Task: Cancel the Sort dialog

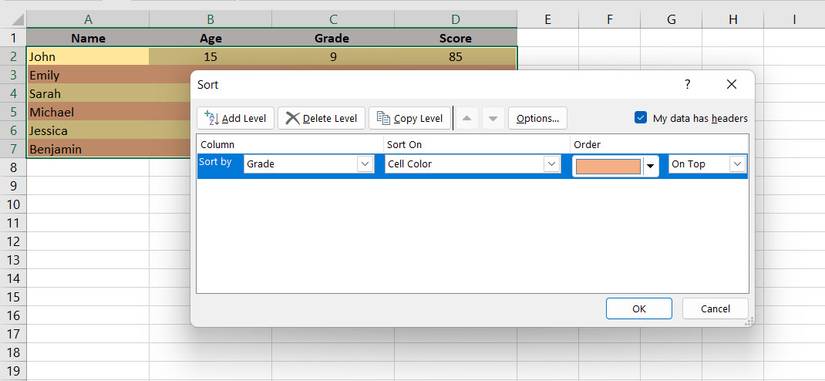Action: [x=715, y=309]
